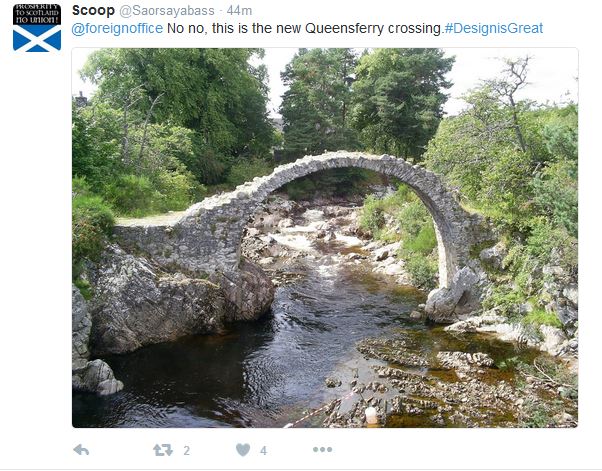Open the tweet permalink via 44m timestamp

coord(239,11)
